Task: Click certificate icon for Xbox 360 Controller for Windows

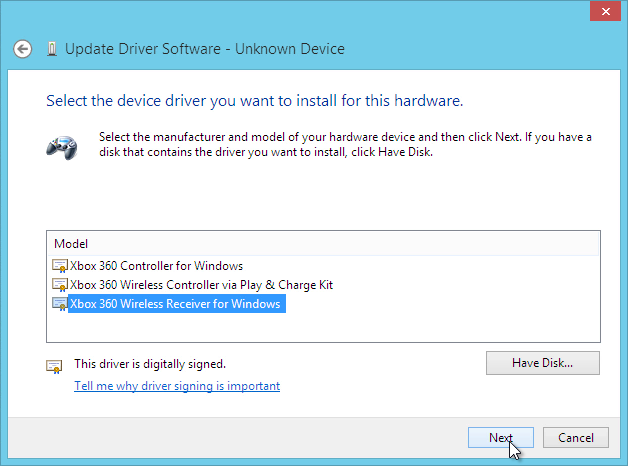Action: 60,266
